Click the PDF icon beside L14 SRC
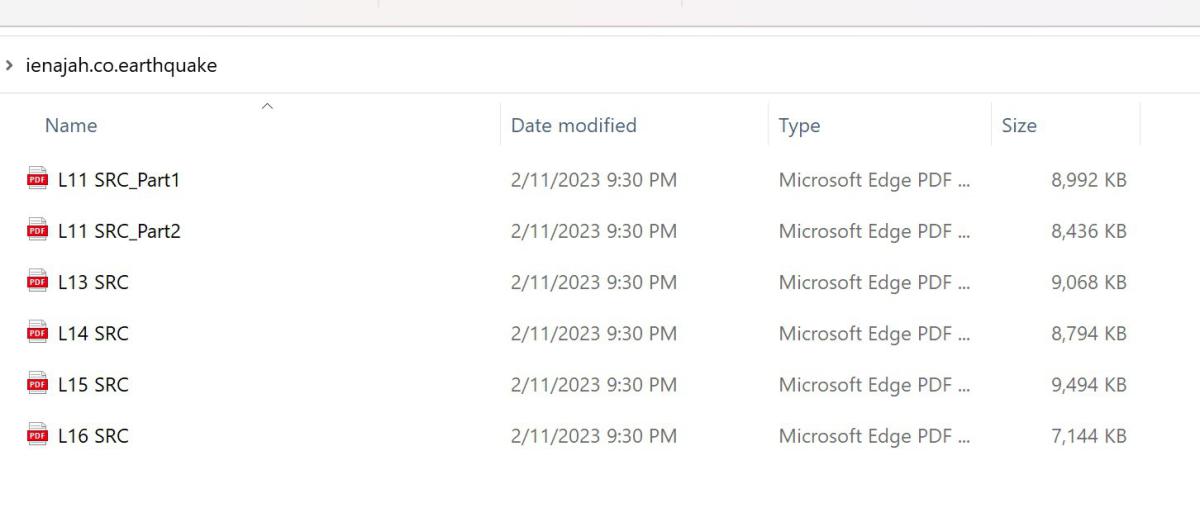1200x527 pixels. pyautogui.click(x=37, y=333)
